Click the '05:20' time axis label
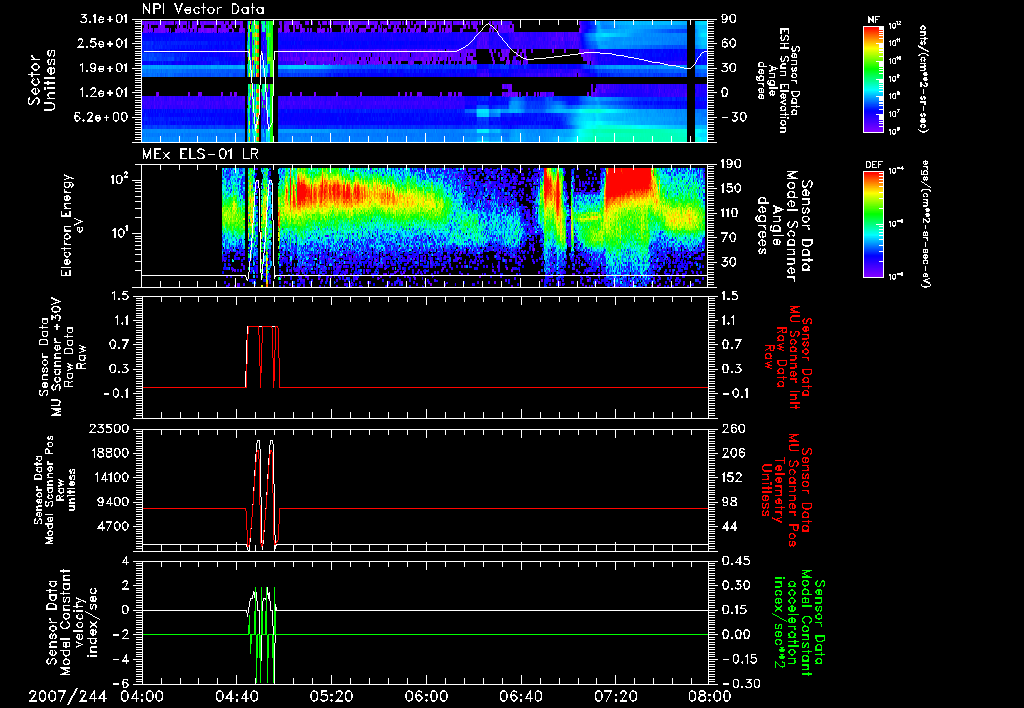 pyautogui.click(x=331, y=696)
